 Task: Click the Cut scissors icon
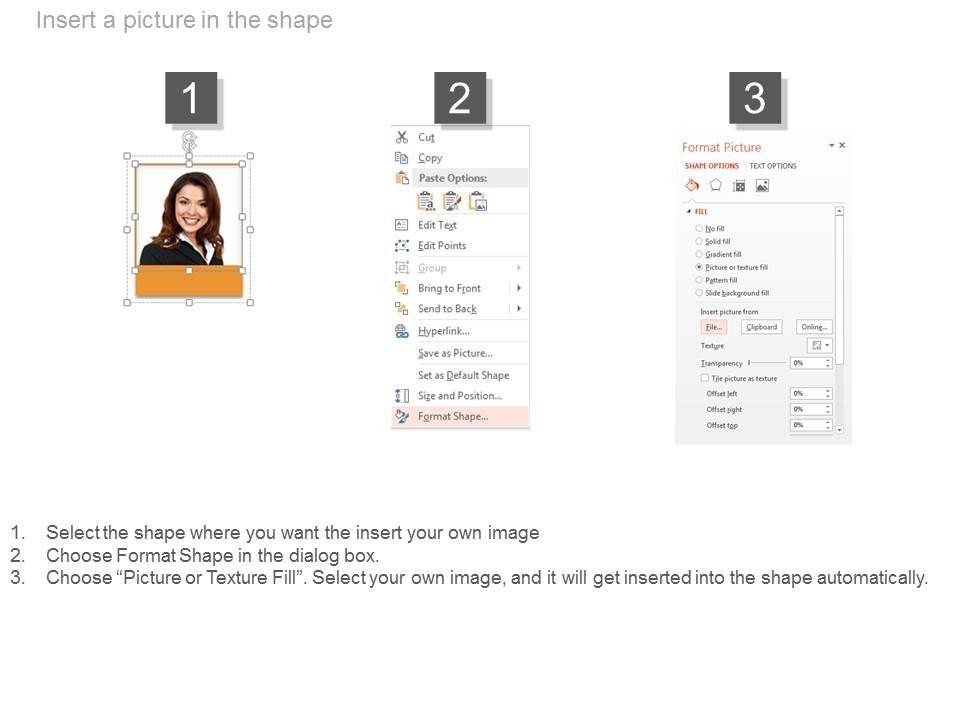(402, 137)
